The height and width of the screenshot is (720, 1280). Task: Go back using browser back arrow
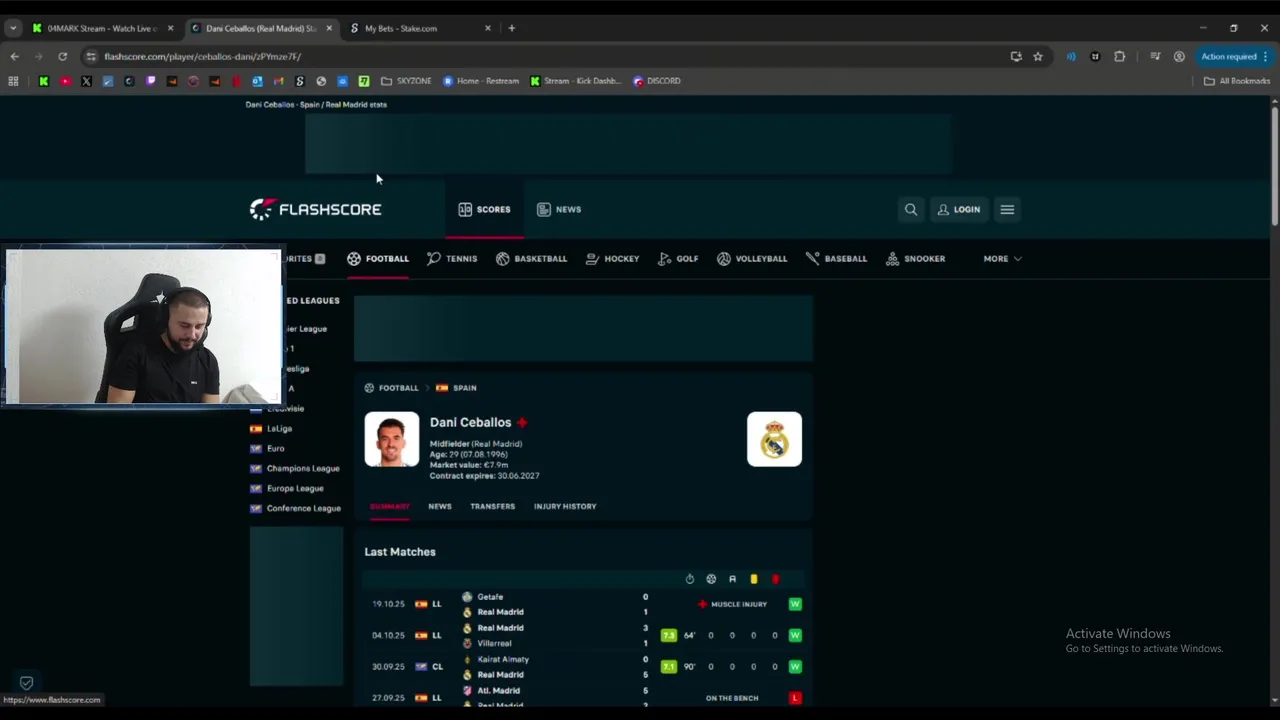click(x=14, y=56)
